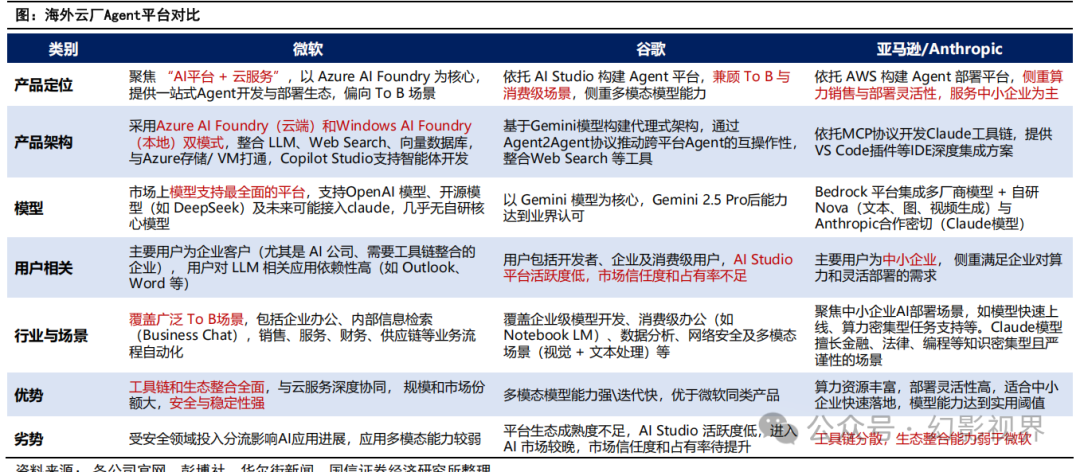Select the 微软 劣势 cell about 安全领域投入分流
Viewport: 1080px width, 472px height.
tap(304, 438)
